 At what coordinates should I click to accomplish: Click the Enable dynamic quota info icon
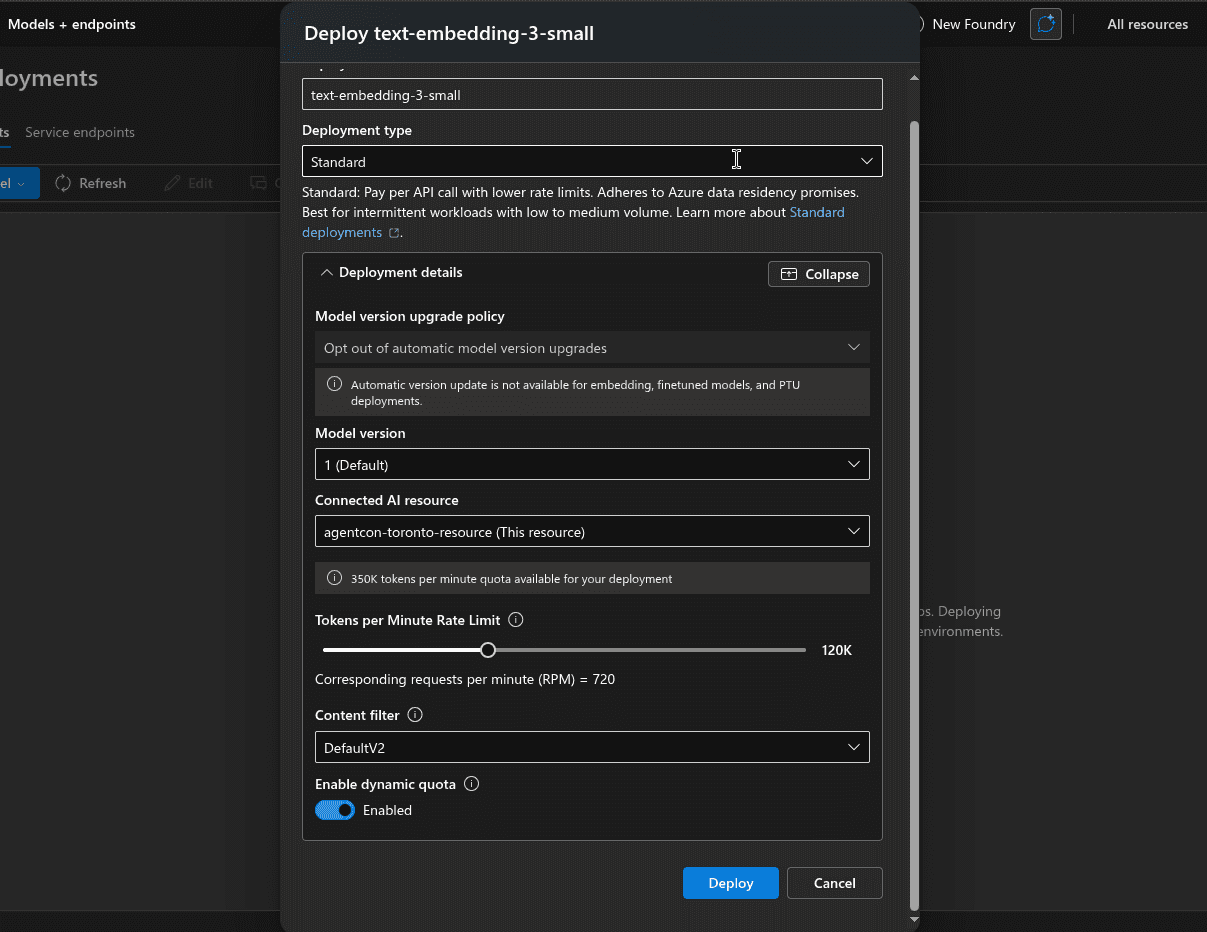471,784
